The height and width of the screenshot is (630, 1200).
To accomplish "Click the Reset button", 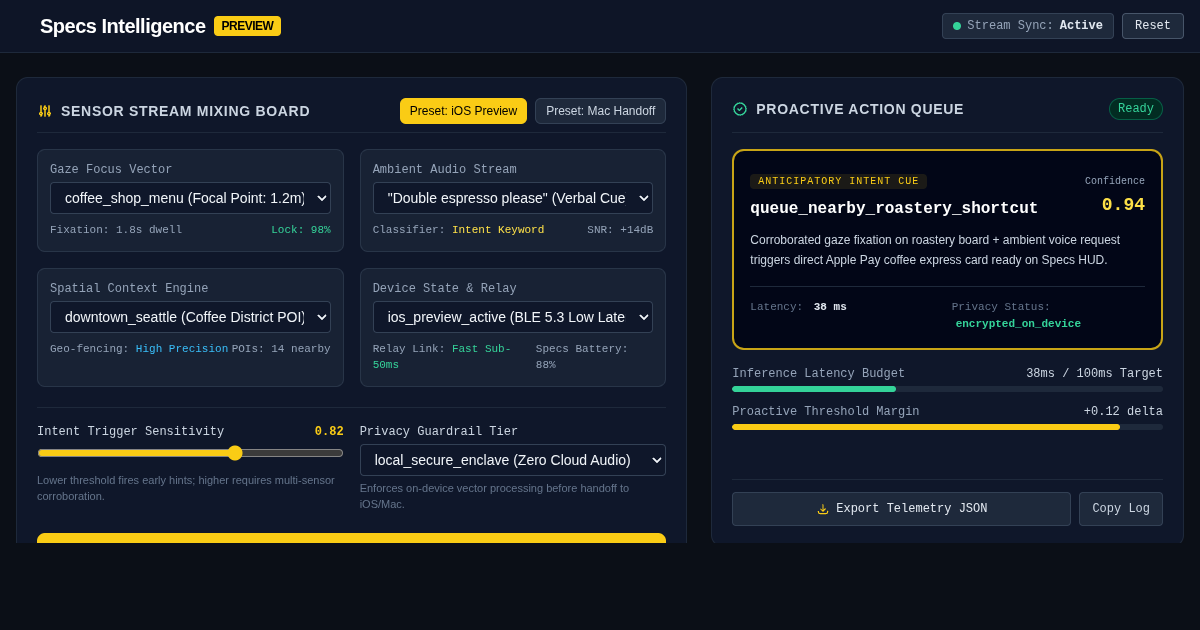I will [x=1153, y=26].
